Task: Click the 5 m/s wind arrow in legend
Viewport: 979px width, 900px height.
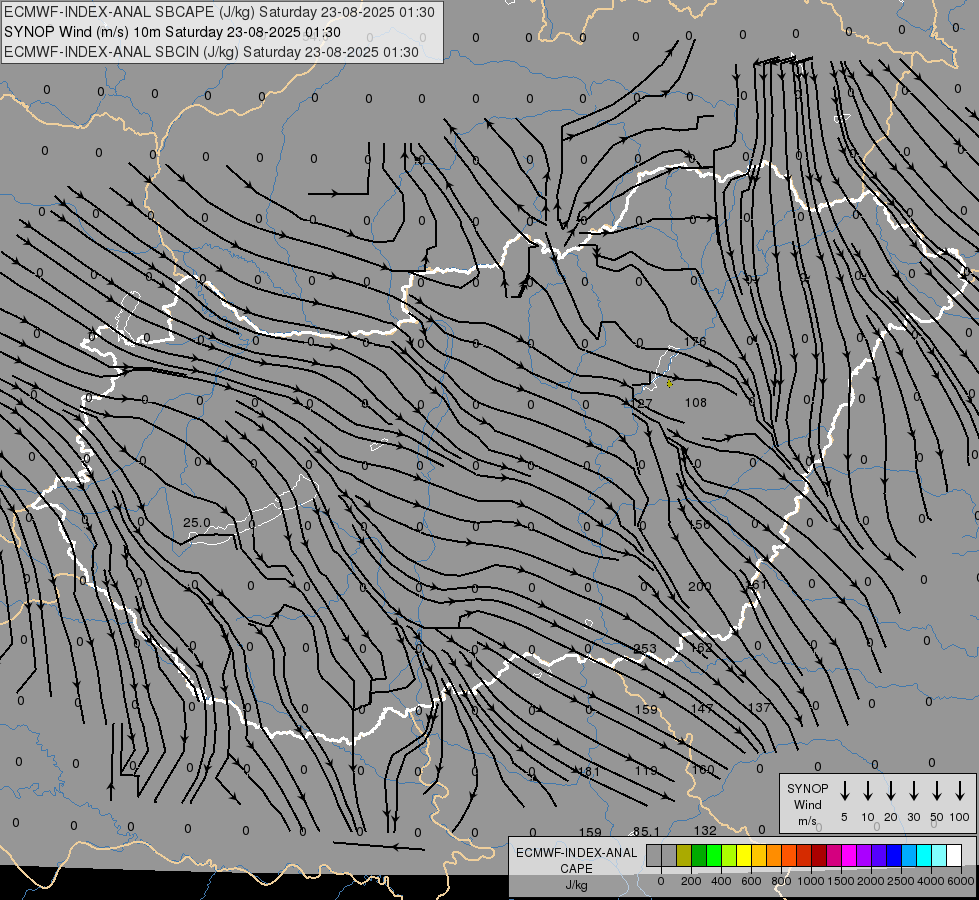Action: (x=844, y=791)
